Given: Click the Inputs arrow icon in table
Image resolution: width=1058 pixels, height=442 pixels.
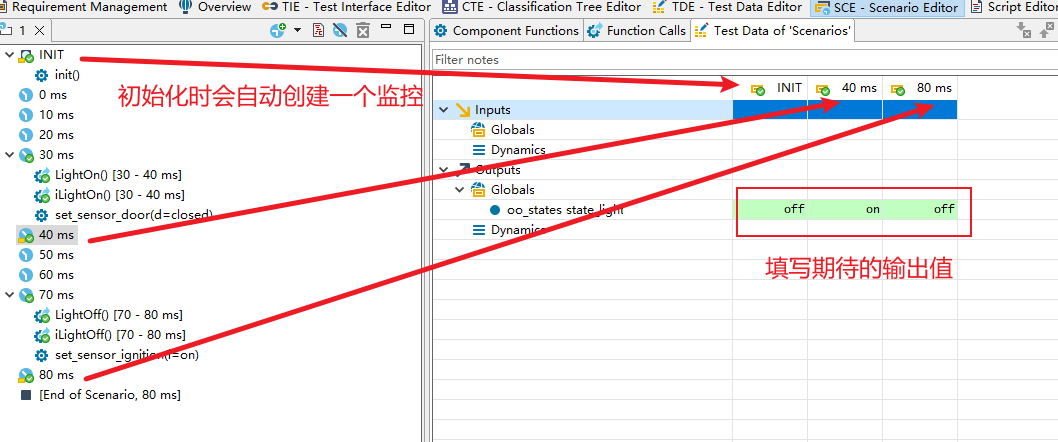Looking at the screenshot, I should point(463,109).
